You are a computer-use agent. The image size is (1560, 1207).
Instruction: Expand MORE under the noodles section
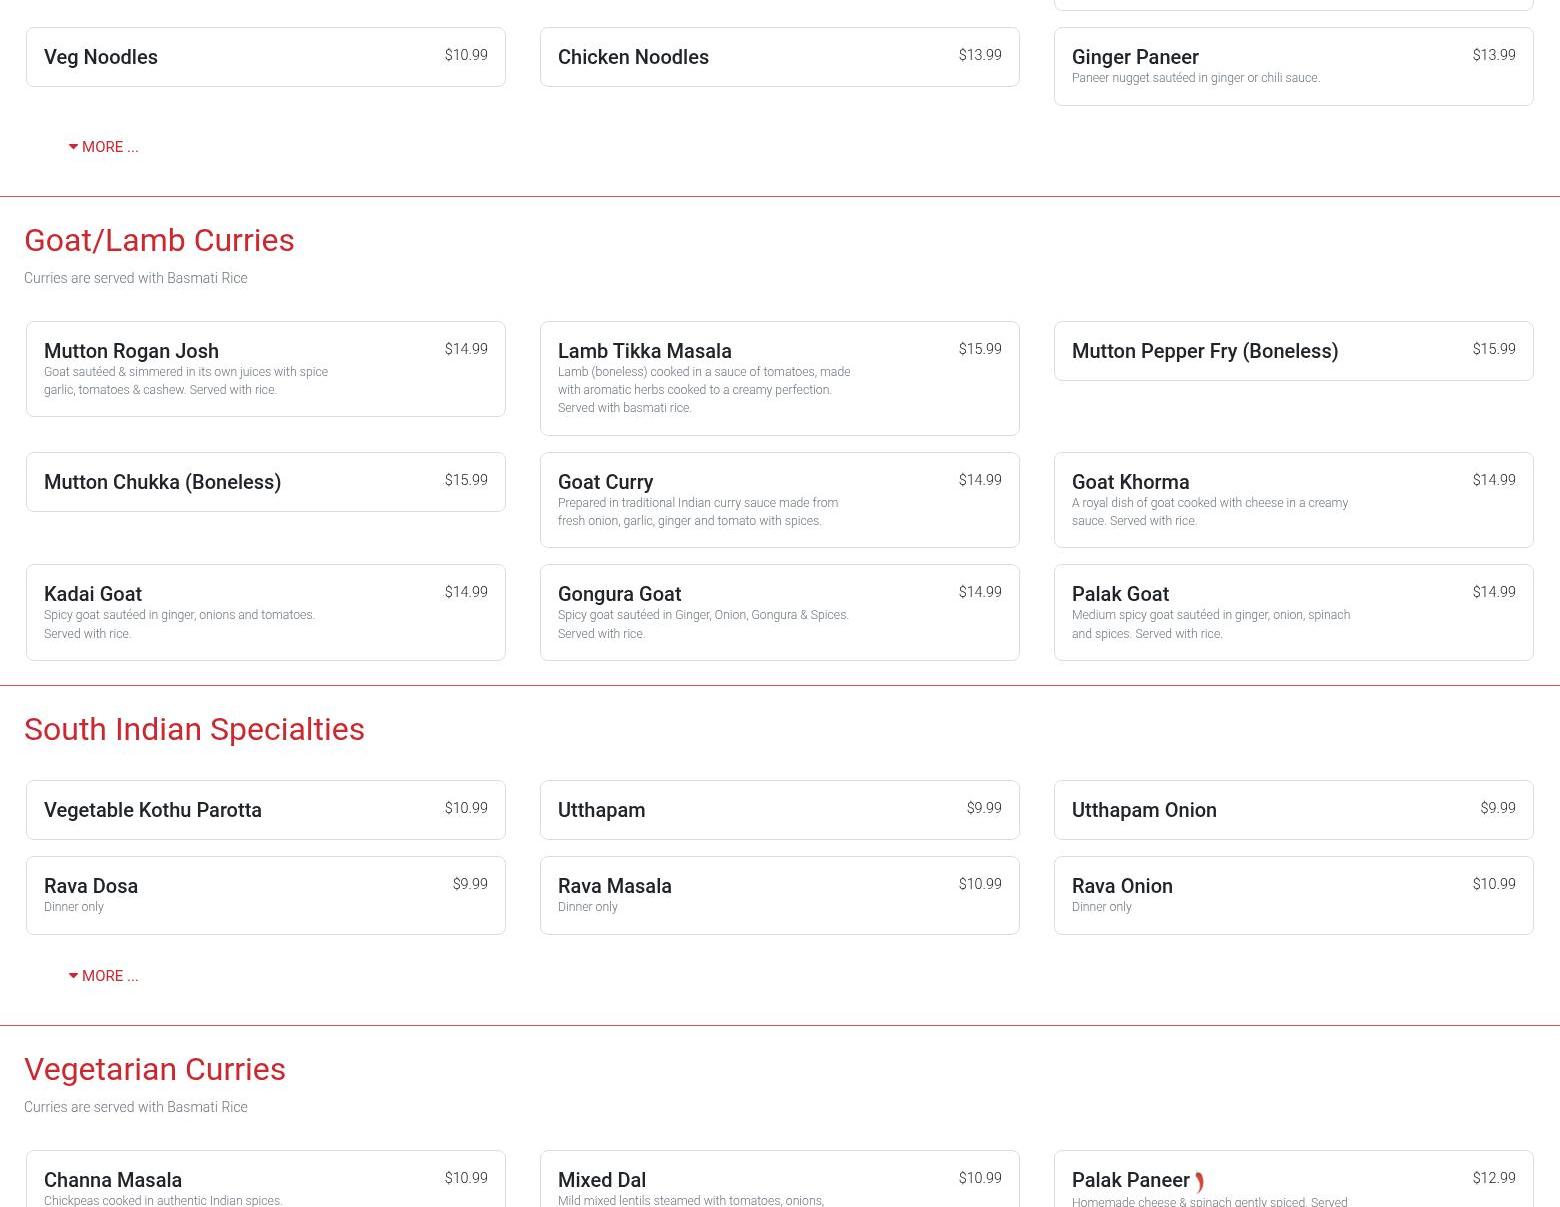click(103, 147)
